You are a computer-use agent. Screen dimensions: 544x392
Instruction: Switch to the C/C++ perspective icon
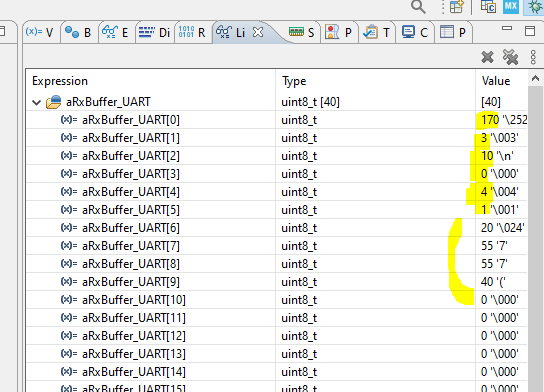point(488,6)
